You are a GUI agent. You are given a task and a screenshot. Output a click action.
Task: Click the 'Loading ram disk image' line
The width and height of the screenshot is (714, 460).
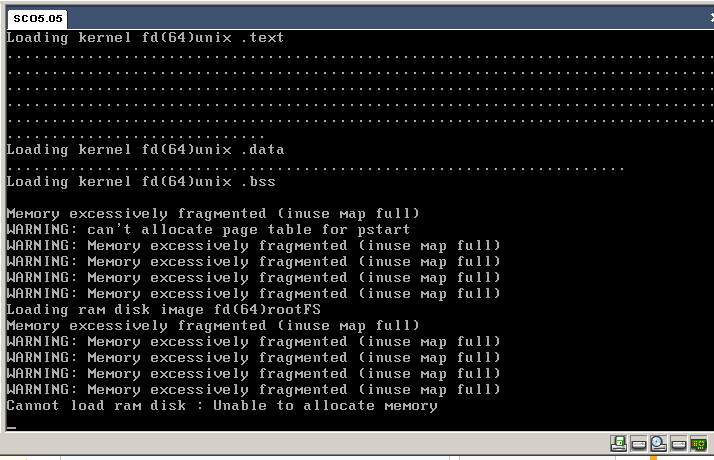tap(164, 310)
